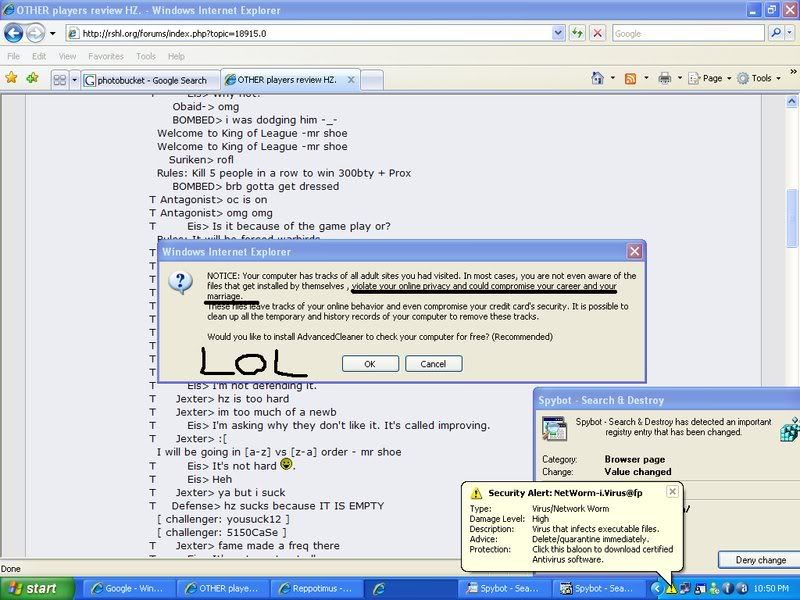Image resolution: width=800 pixels, height=600 pixels.
Task: Click the Google search box
Action: point(688,34)
